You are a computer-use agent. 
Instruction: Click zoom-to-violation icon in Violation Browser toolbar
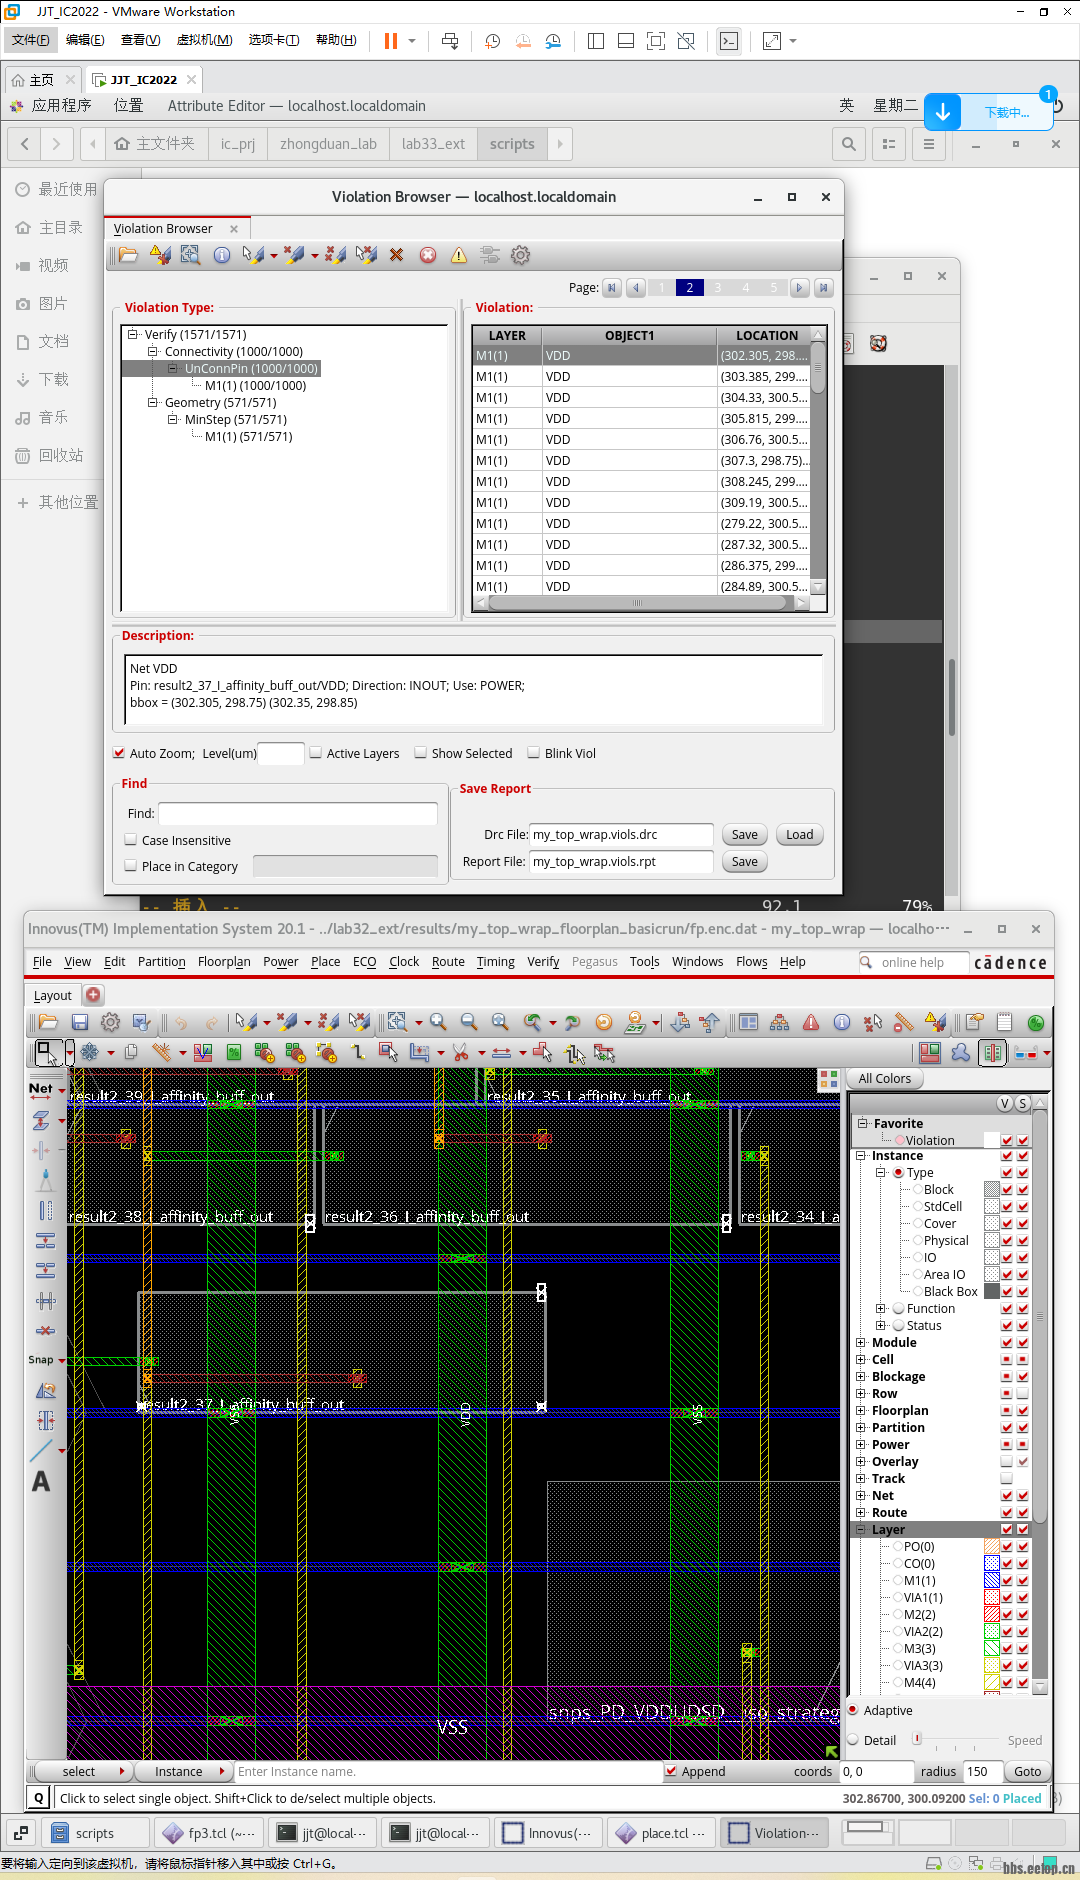190,255
